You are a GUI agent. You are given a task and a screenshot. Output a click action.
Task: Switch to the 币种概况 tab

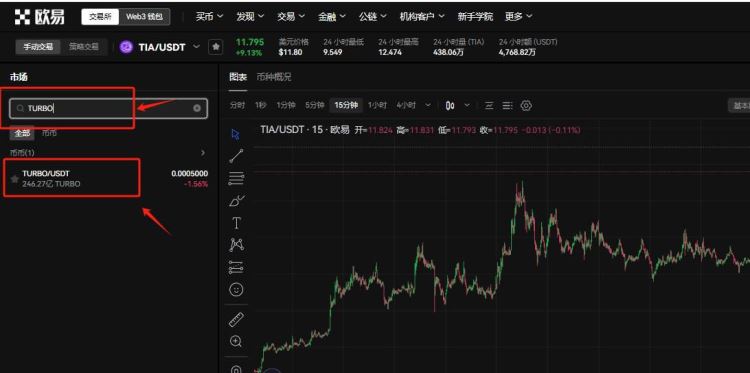click(274, 77)
